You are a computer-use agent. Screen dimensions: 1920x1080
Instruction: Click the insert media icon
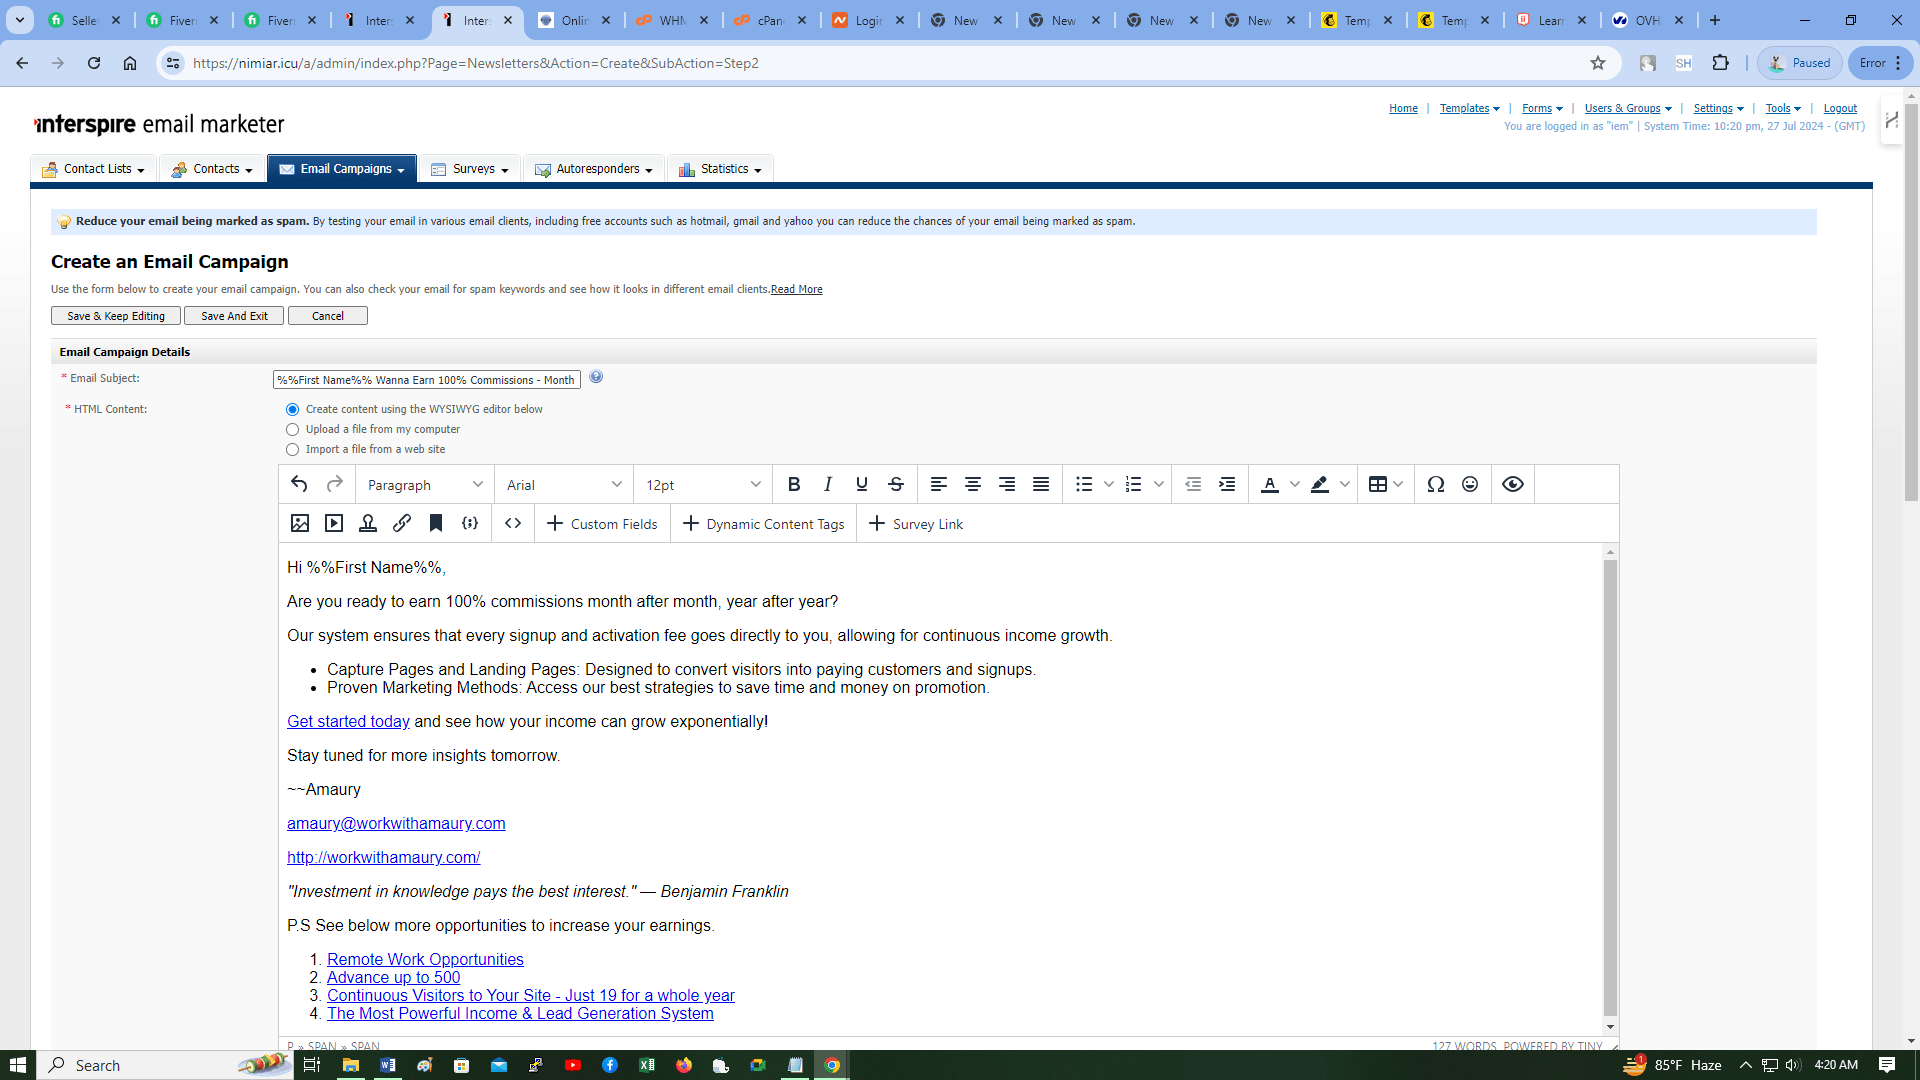(334, 523)
